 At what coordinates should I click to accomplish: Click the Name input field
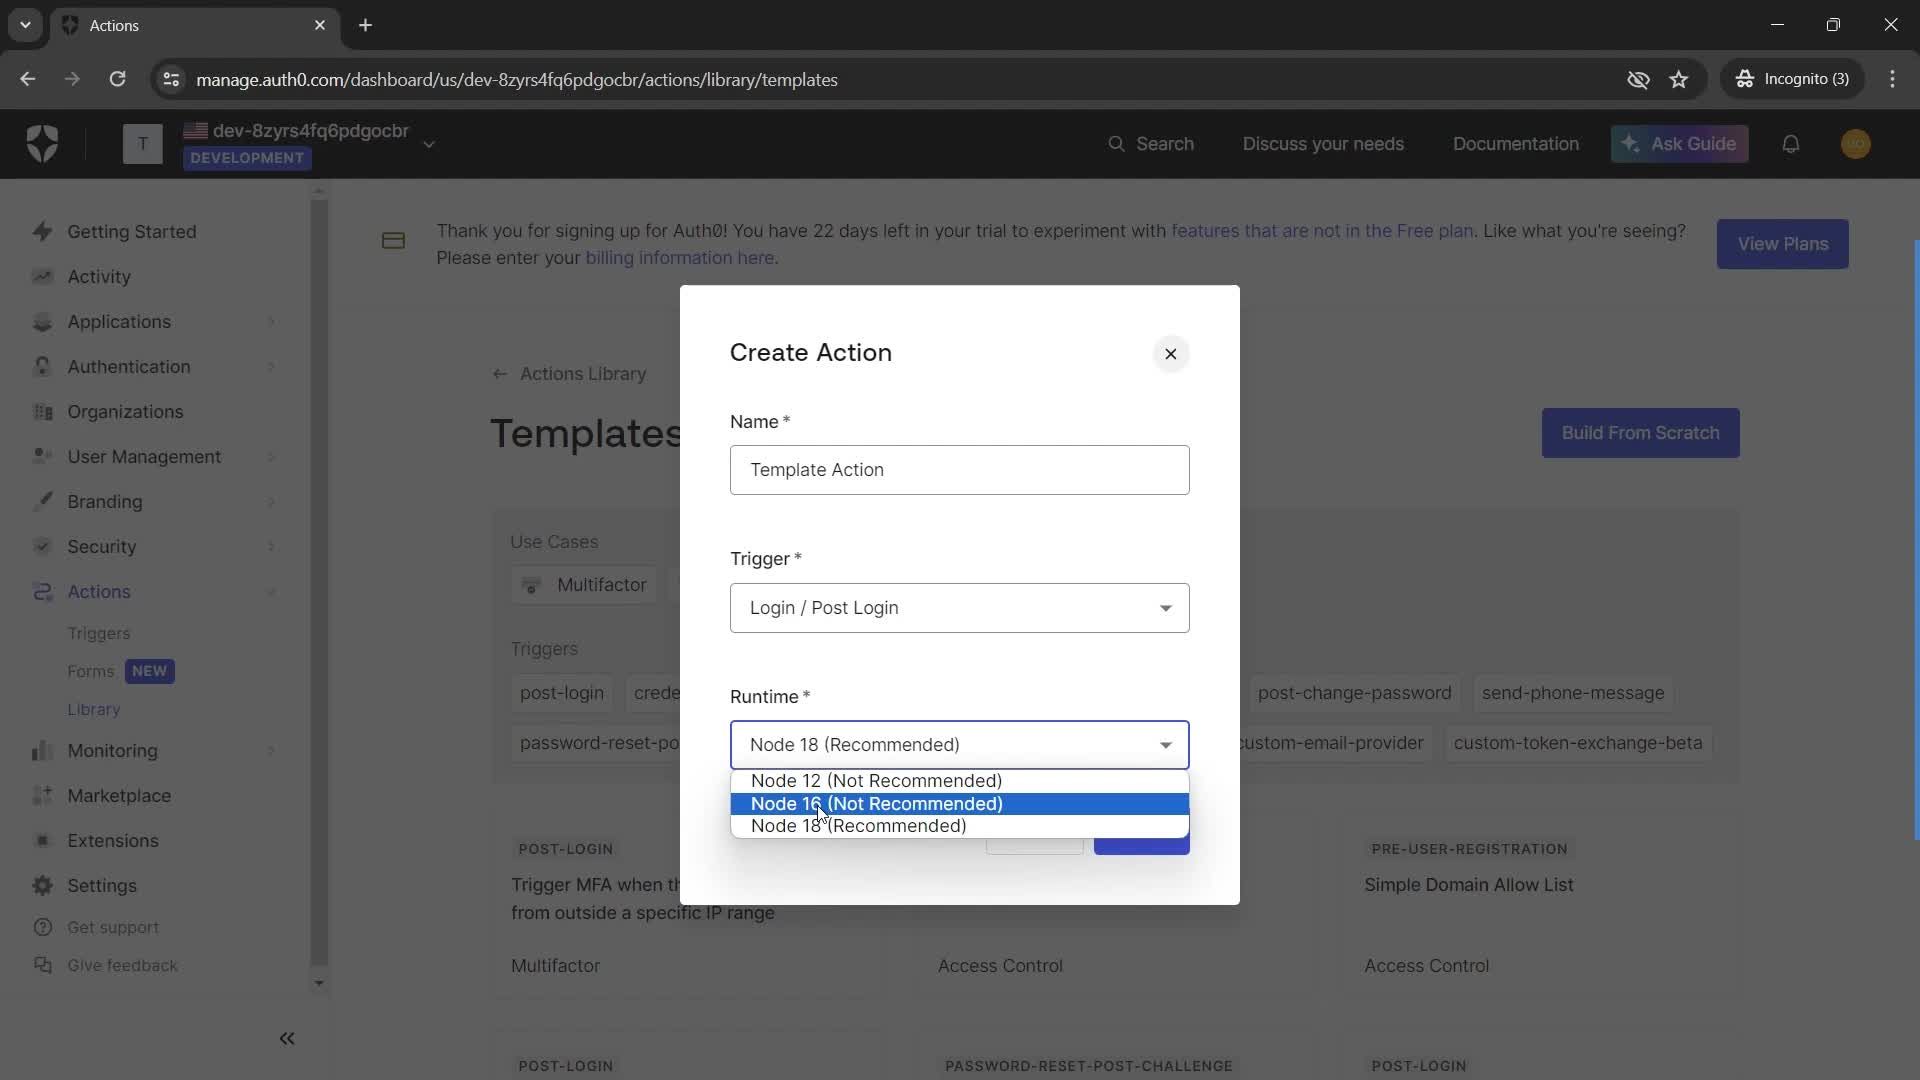[x=959, y=470]
